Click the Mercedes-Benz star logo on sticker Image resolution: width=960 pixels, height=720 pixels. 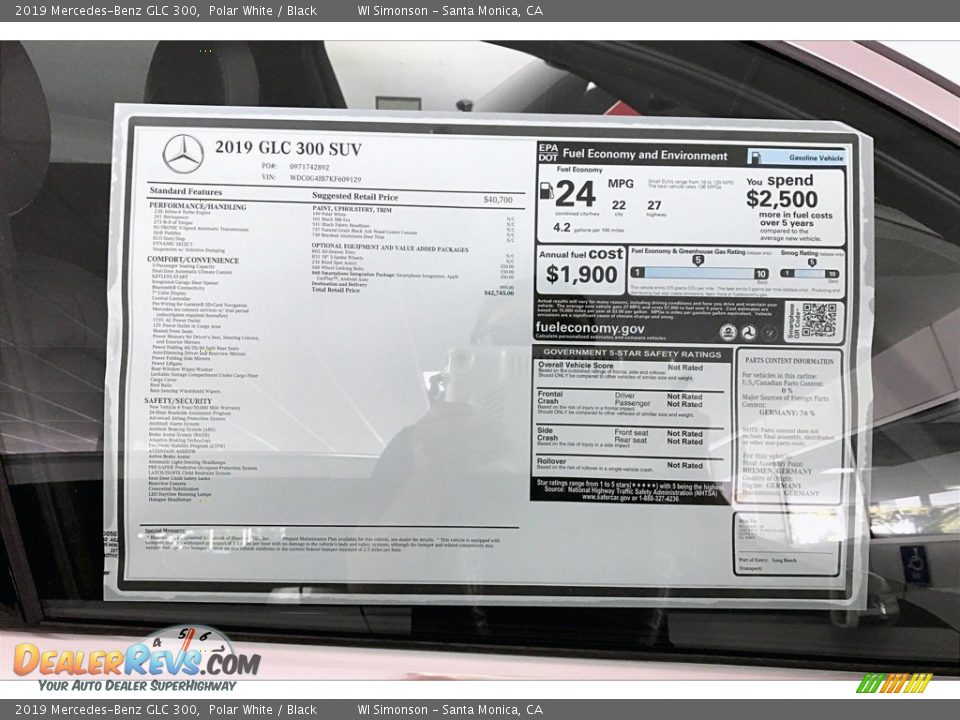[x=183, y=154]
